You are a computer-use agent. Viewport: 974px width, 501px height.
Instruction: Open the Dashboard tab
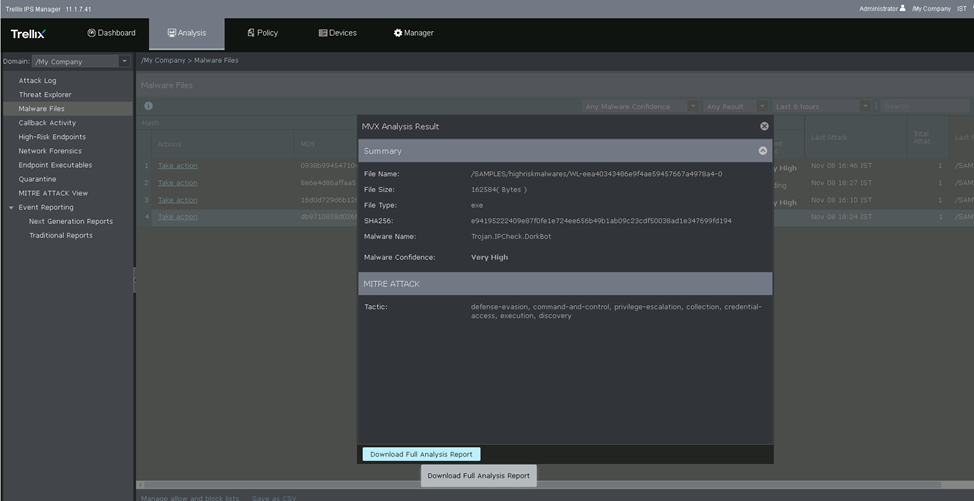click(x=112, y=33)
